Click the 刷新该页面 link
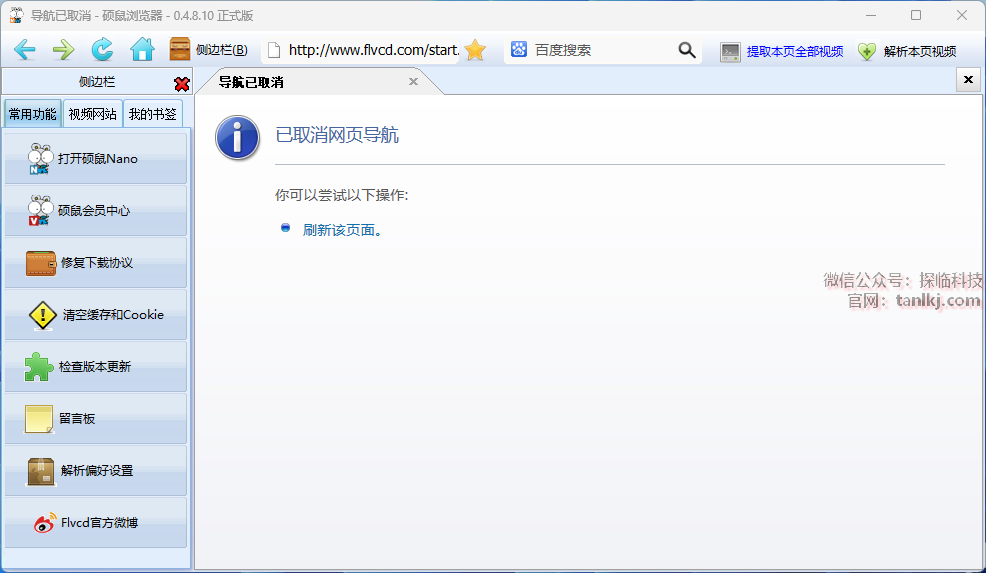Screen dimensions: 986x573 [x=342, y=230]
